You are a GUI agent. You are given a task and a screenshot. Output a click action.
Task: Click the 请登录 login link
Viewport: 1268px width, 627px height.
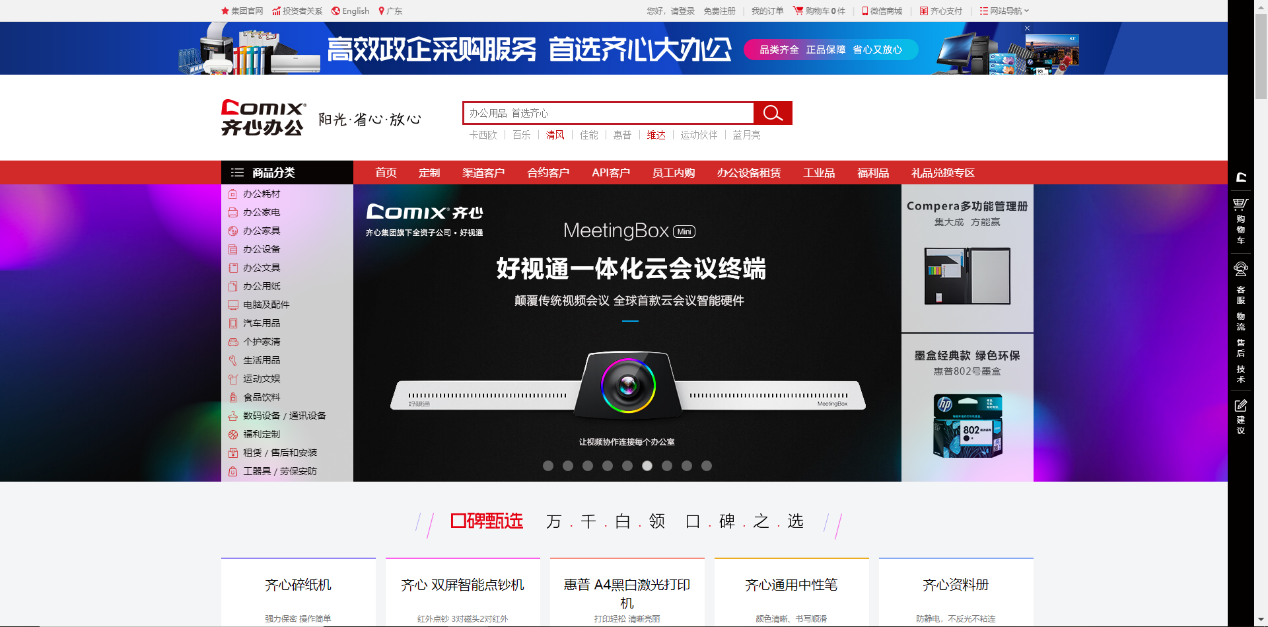pos(683,11)
